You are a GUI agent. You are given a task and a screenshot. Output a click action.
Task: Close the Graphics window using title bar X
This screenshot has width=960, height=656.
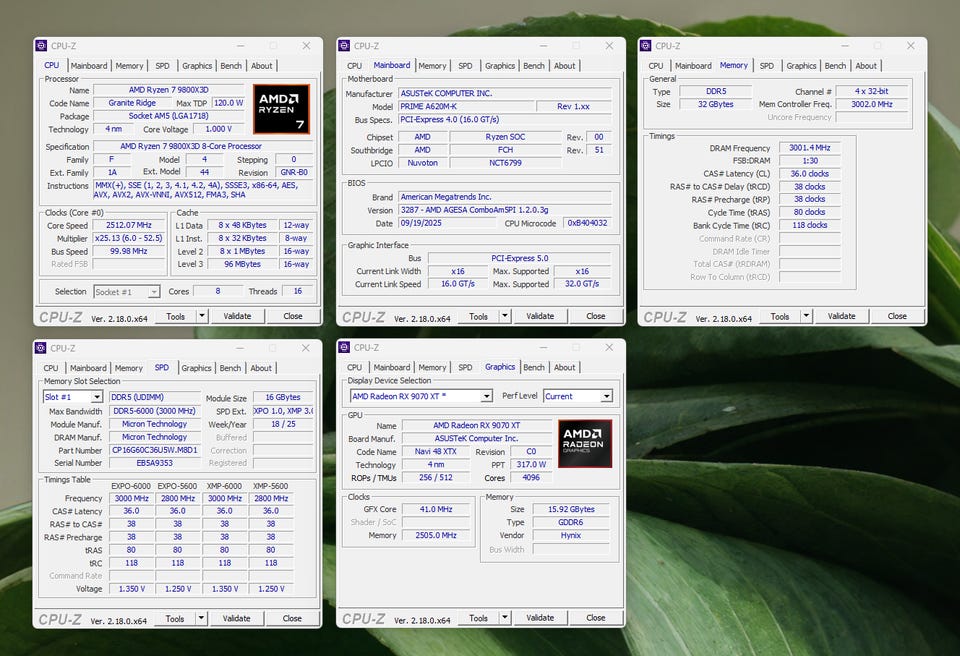pyautogui.click(x=609, y=348)
